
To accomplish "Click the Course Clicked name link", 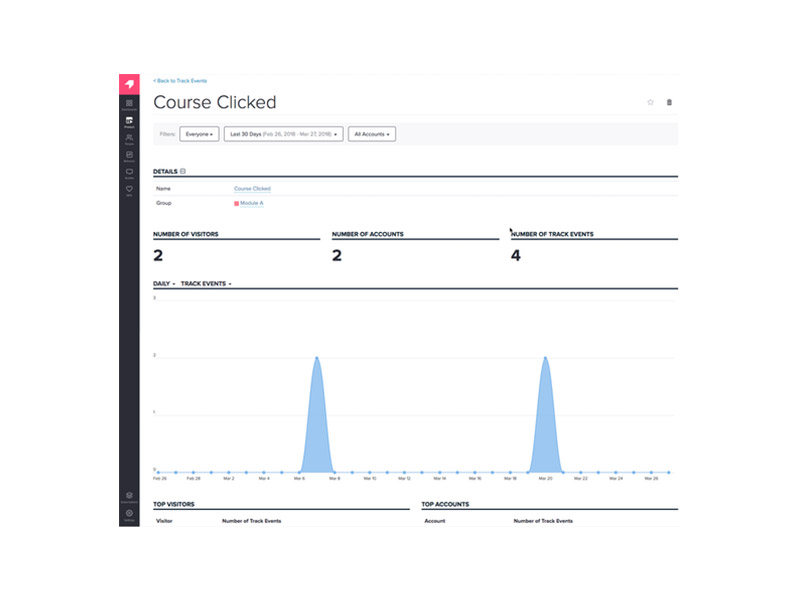I will pos(252,188).
